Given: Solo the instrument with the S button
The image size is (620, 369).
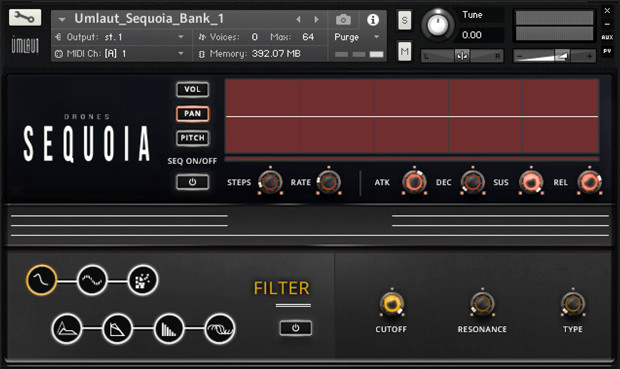Looking at the screenshot, I should click(404, 20).
